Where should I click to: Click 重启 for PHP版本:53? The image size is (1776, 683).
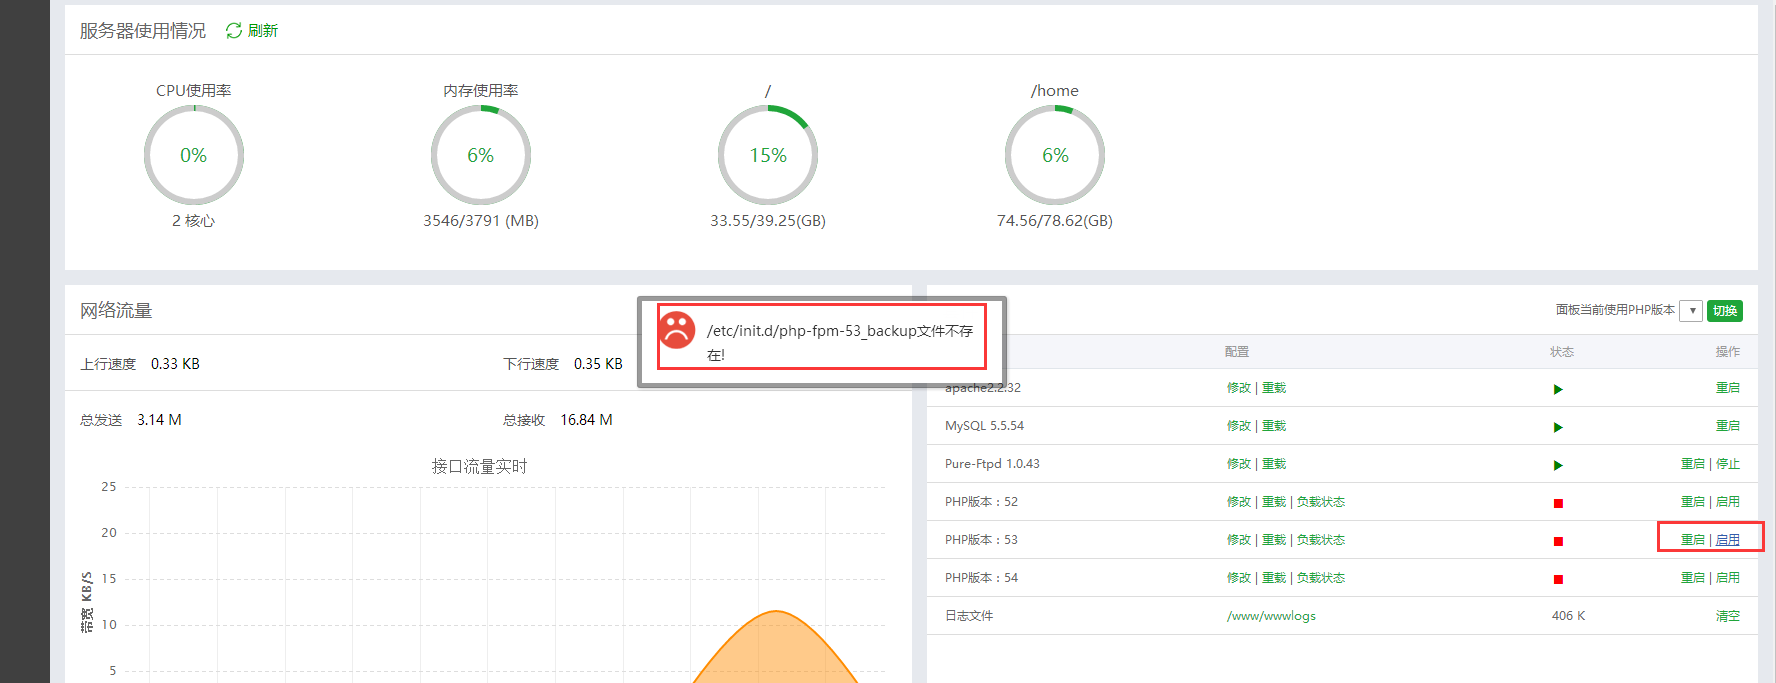(1693, 540)
